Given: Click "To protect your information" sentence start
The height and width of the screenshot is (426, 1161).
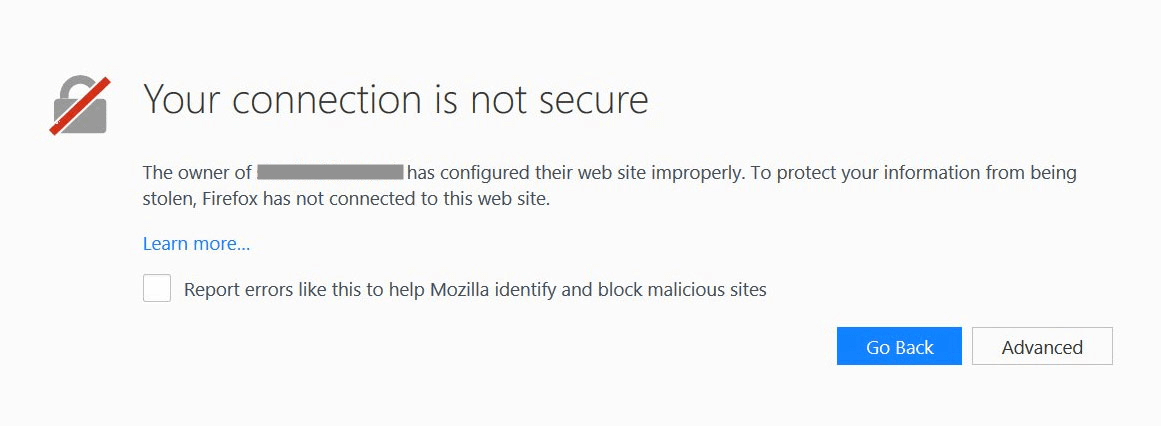Looking at the screenshot, I should click(846, 173).
